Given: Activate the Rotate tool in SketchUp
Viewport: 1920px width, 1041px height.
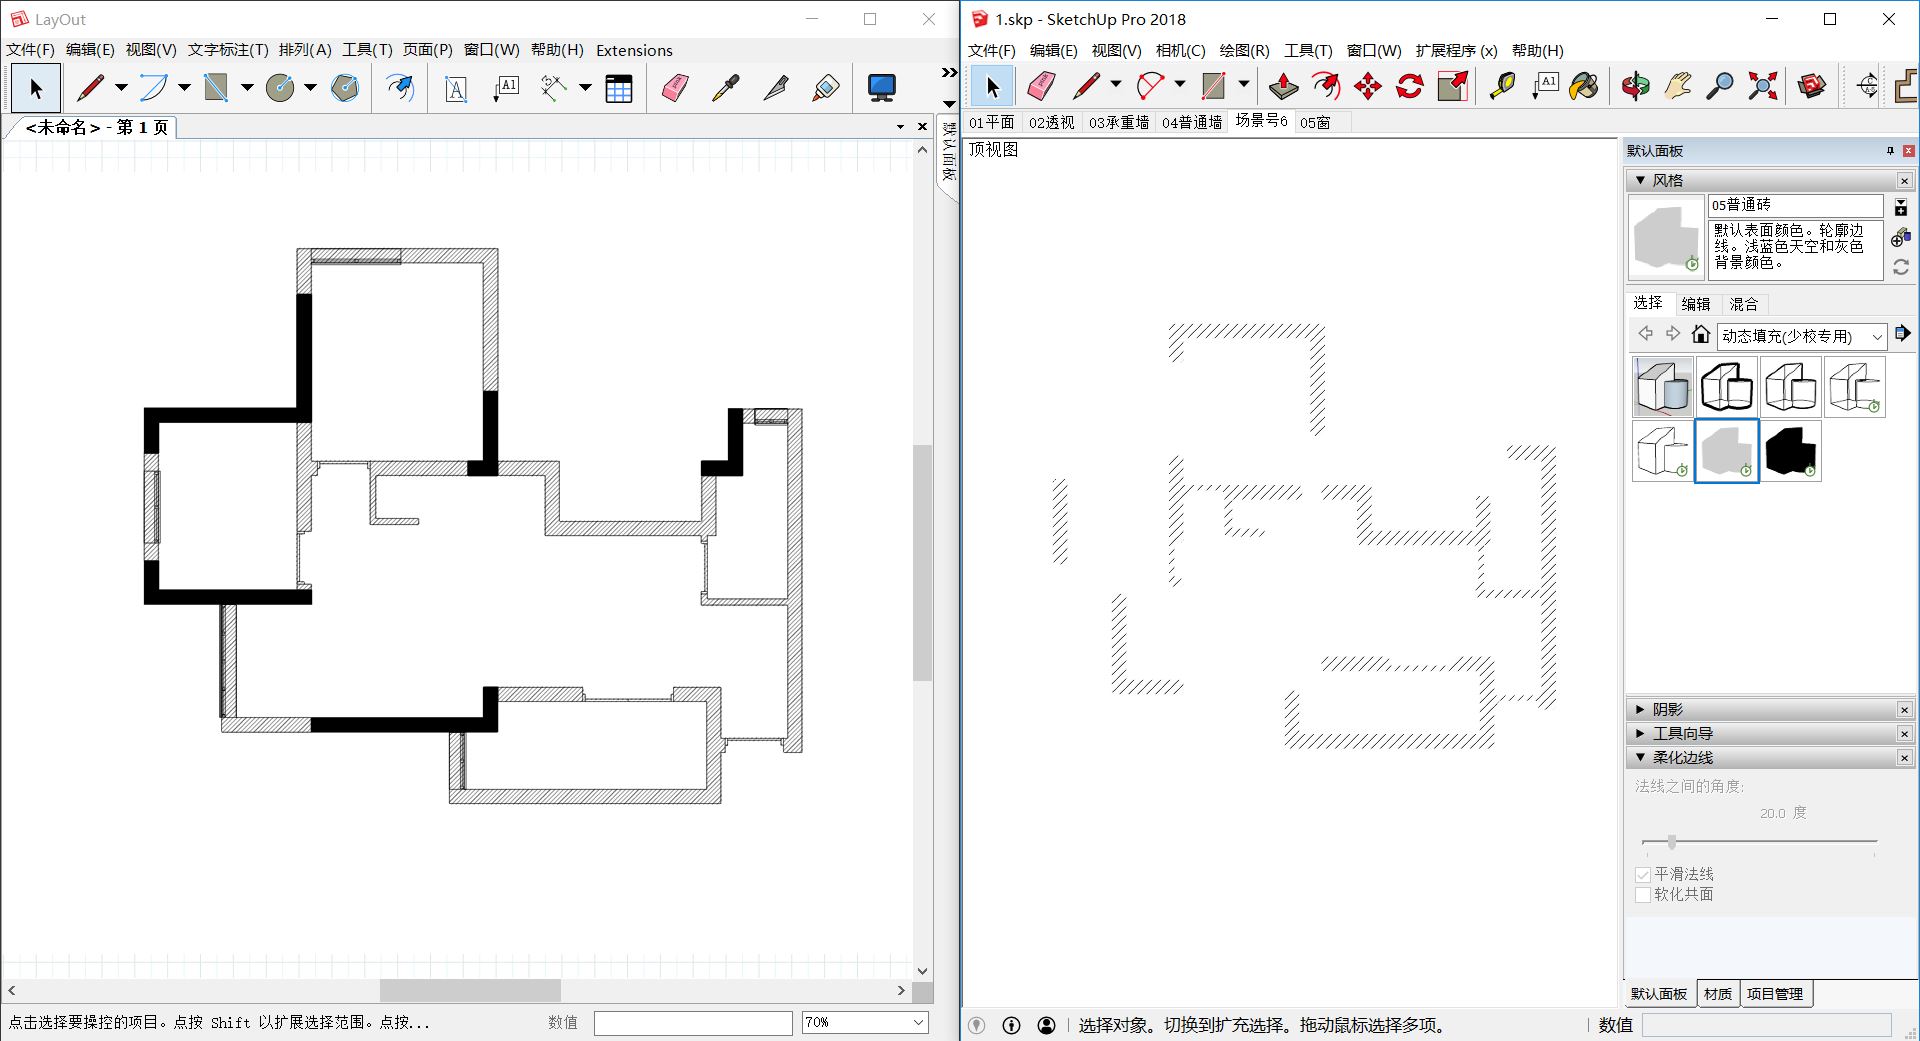Looking at the screenshot, I should [x=1410, y=87].
